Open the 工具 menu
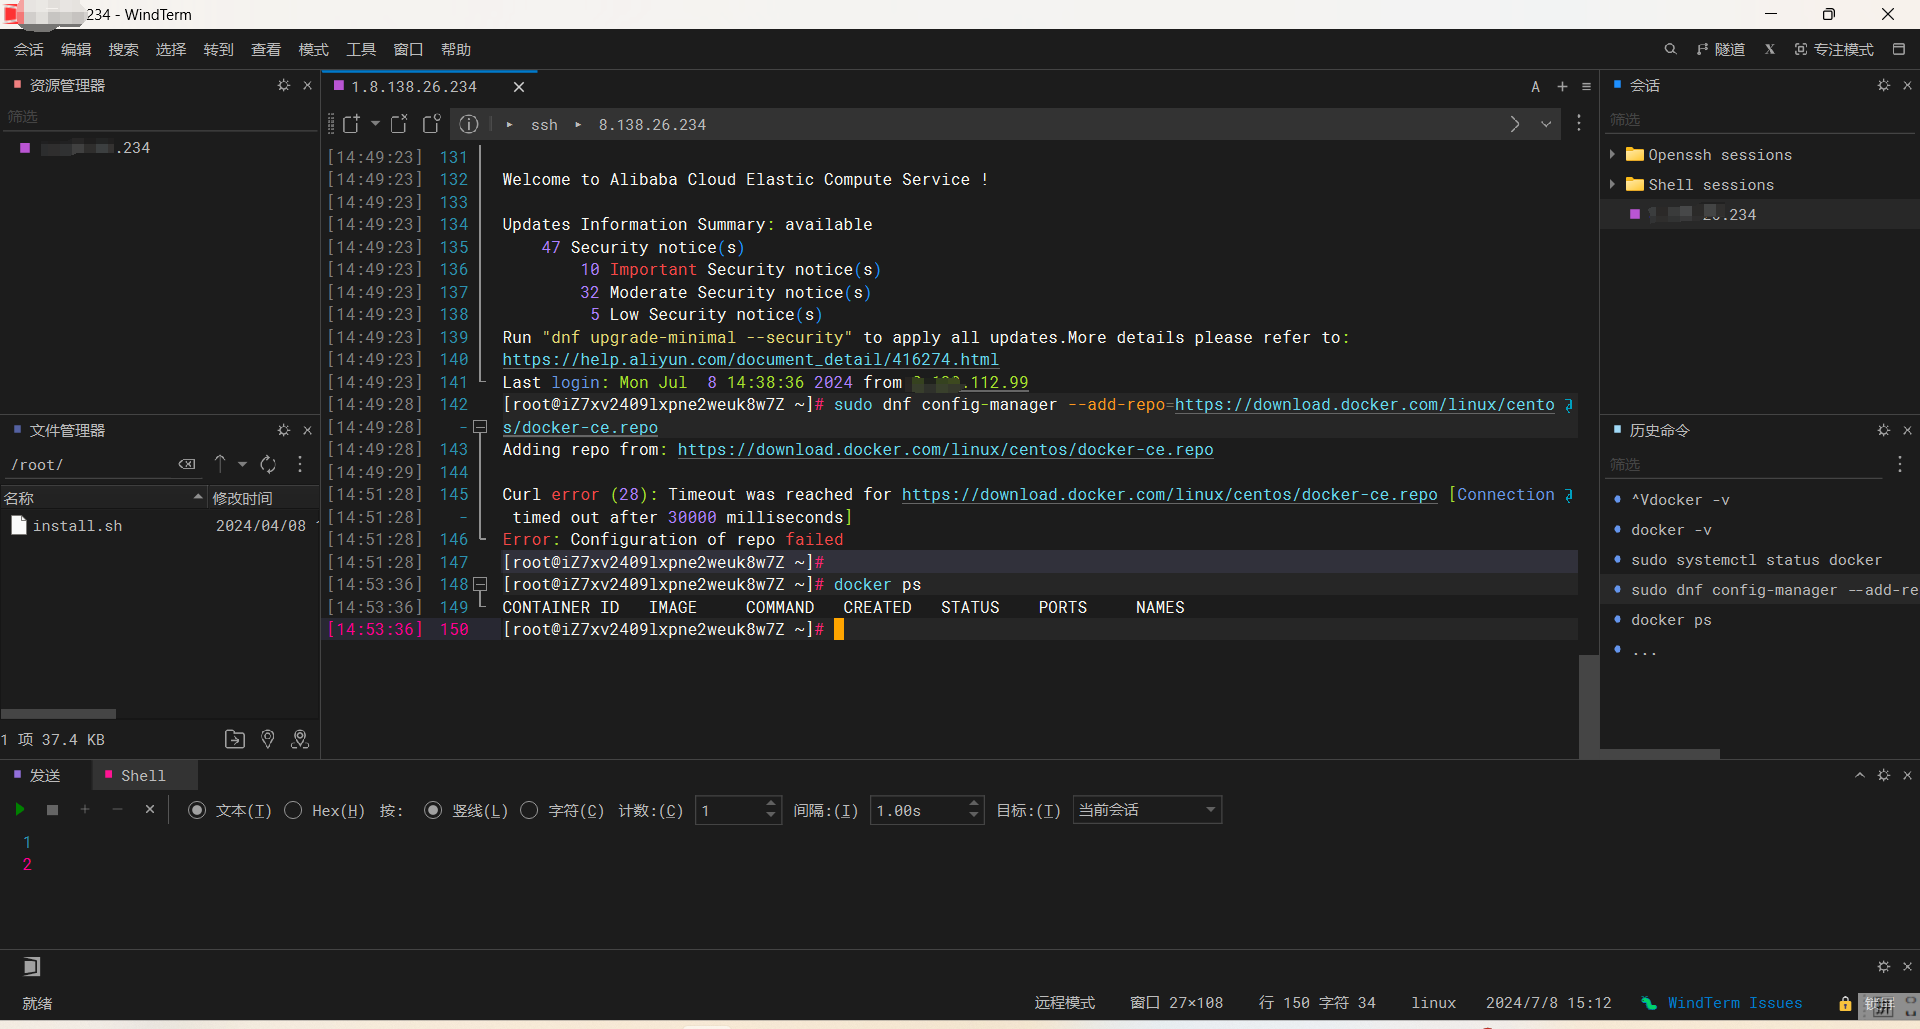Viewport: 1920px width, 1029px height. pos(361,49)
